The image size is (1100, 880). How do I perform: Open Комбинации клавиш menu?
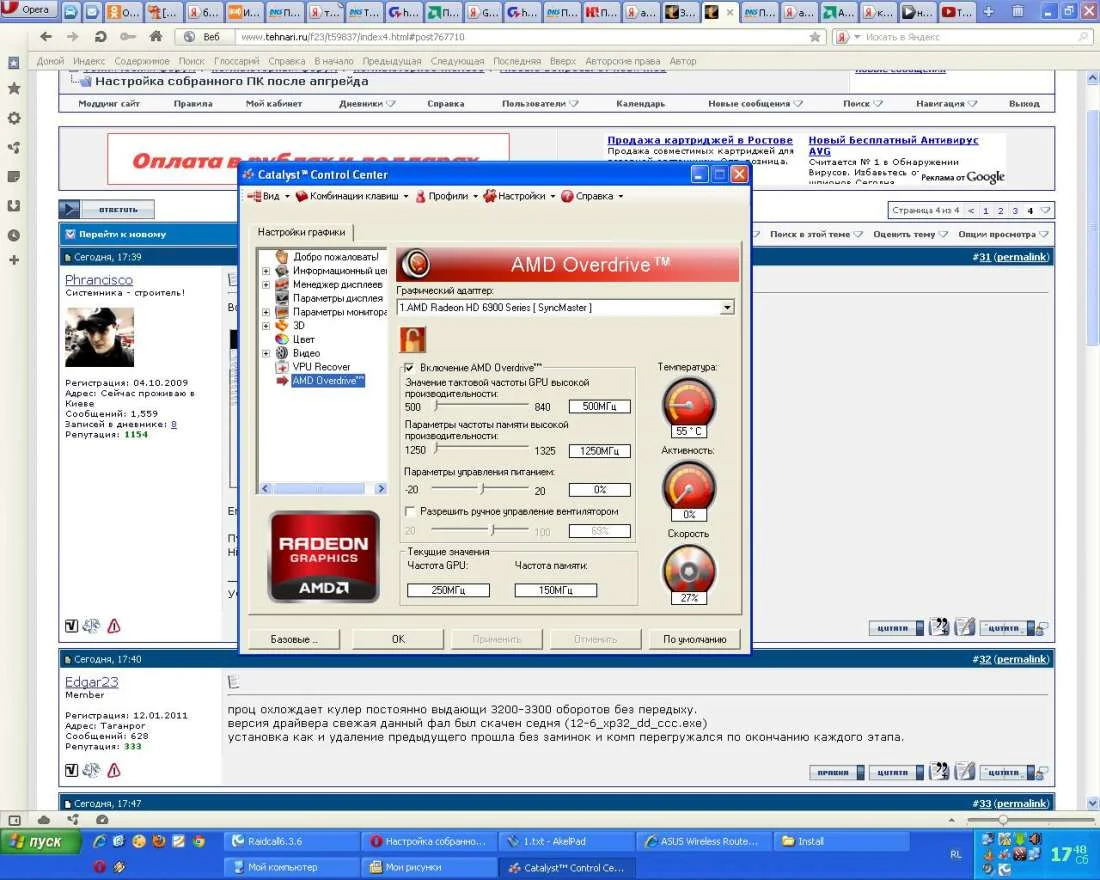351,196
